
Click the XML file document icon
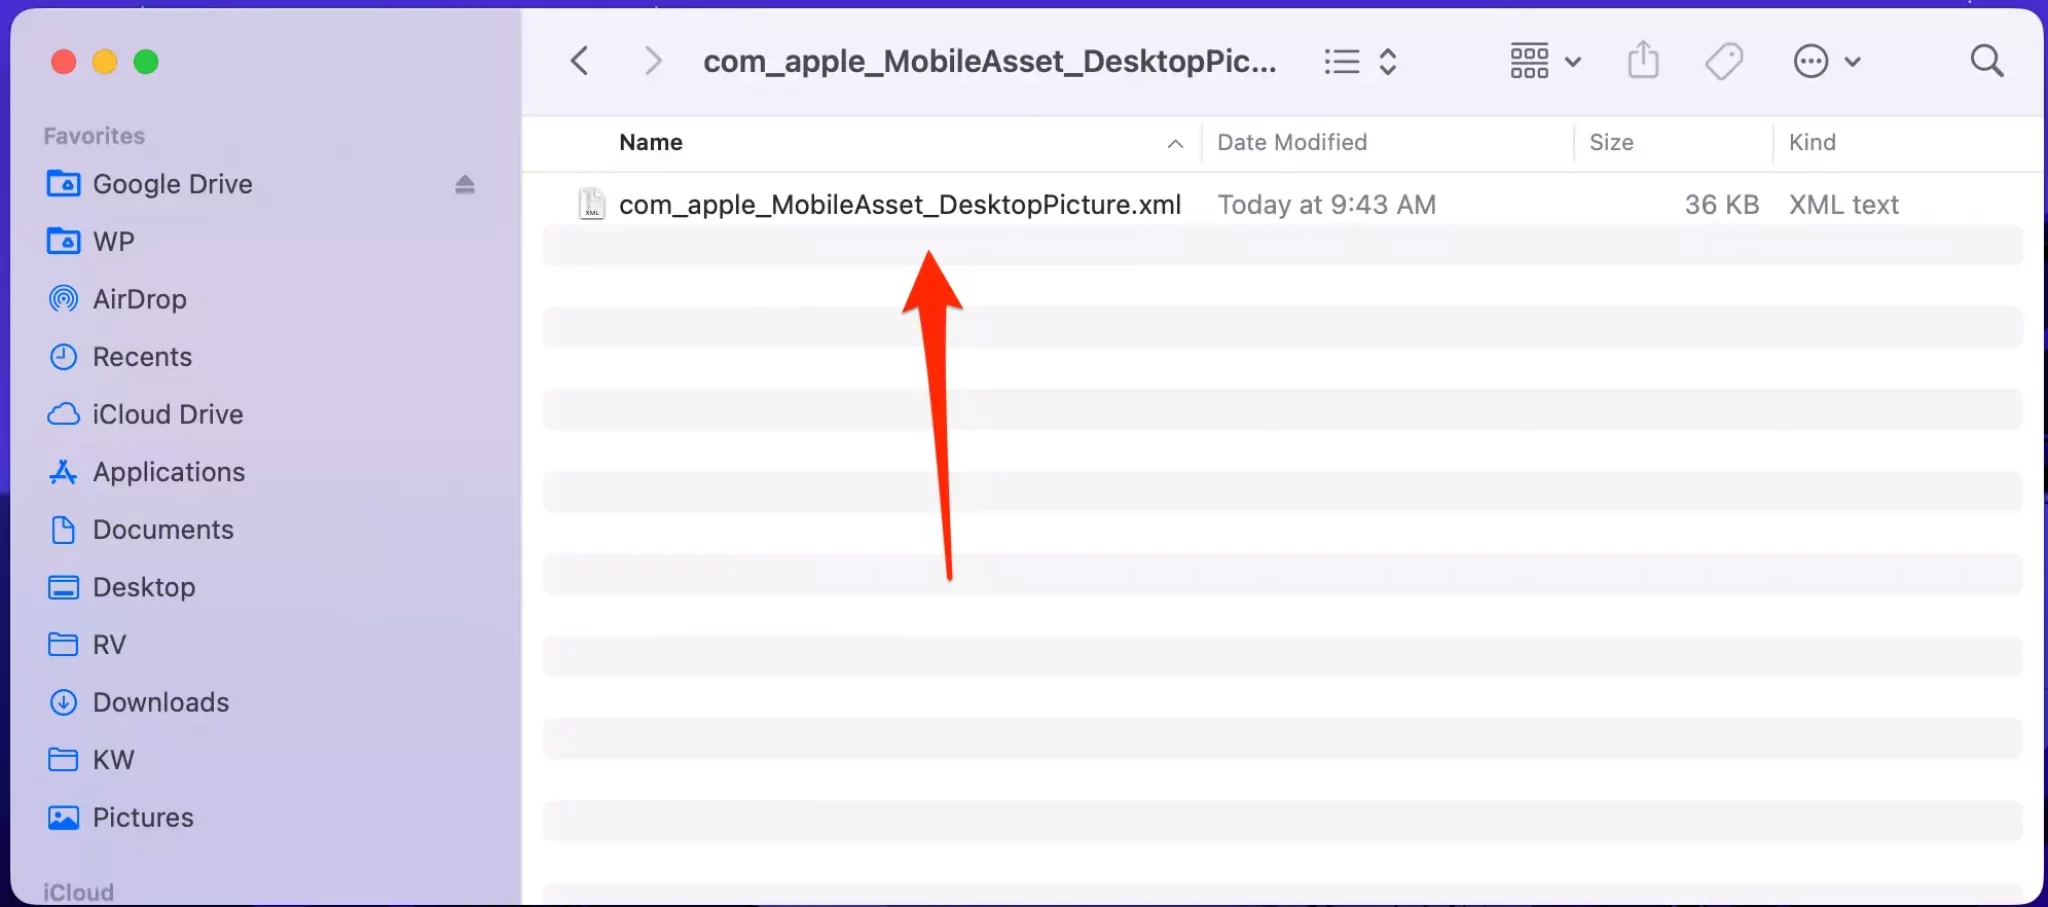click(x=592, y=204)
